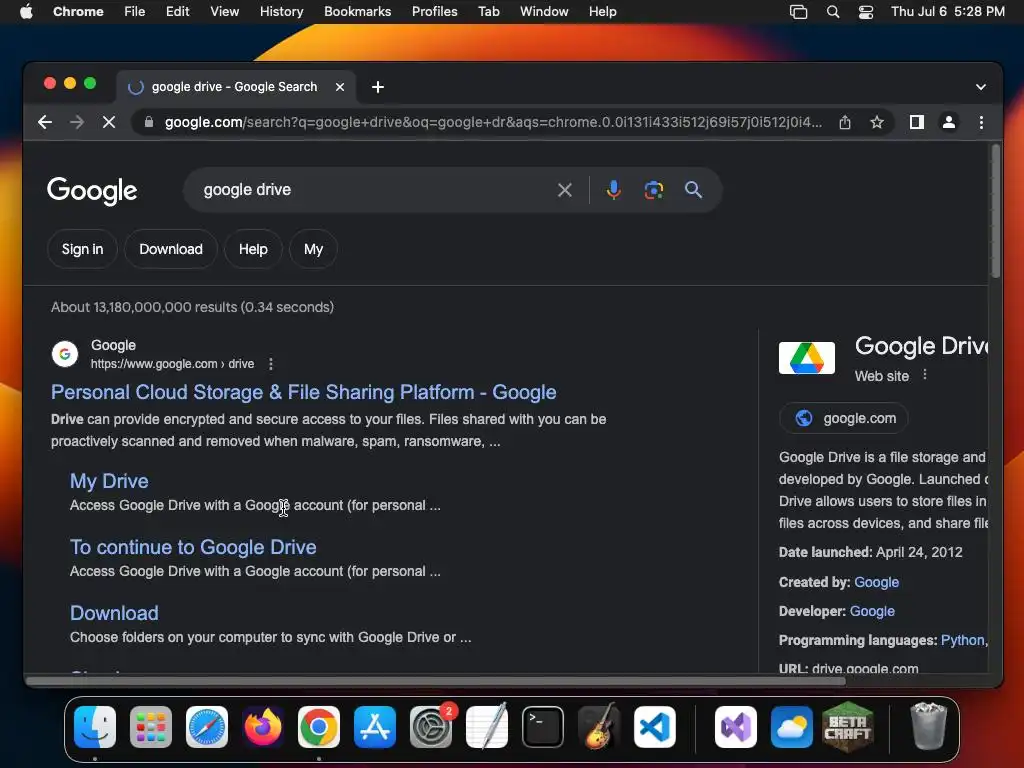The image size is (1024, 768).
Task: Open Visual Studio Code from the Dock
Action: pos(655,727)
